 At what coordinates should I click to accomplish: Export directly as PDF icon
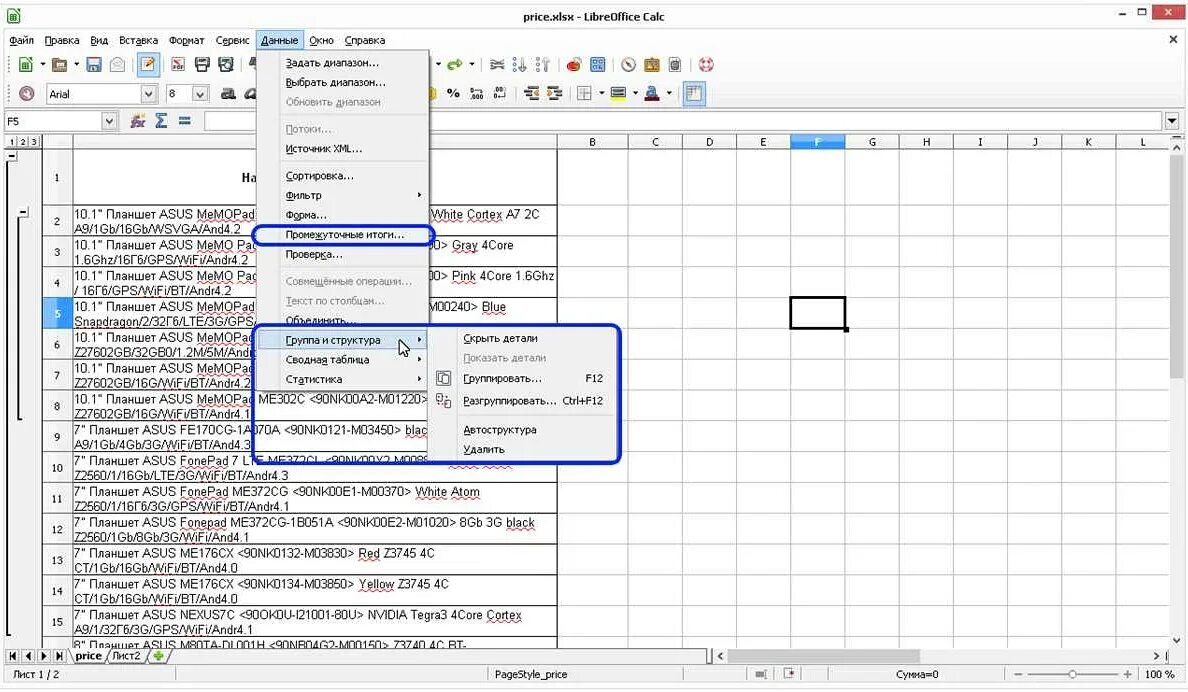click(x=177, y=65)
